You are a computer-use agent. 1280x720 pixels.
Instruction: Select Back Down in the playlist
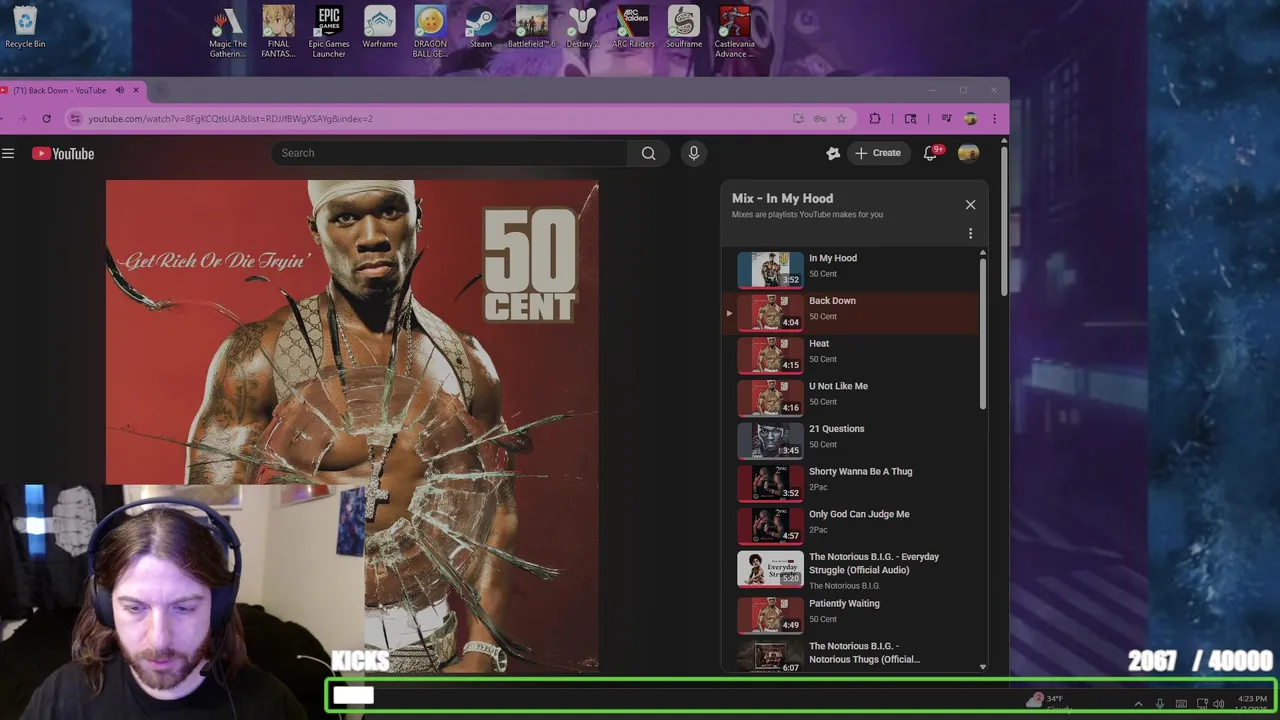point(850,312)
